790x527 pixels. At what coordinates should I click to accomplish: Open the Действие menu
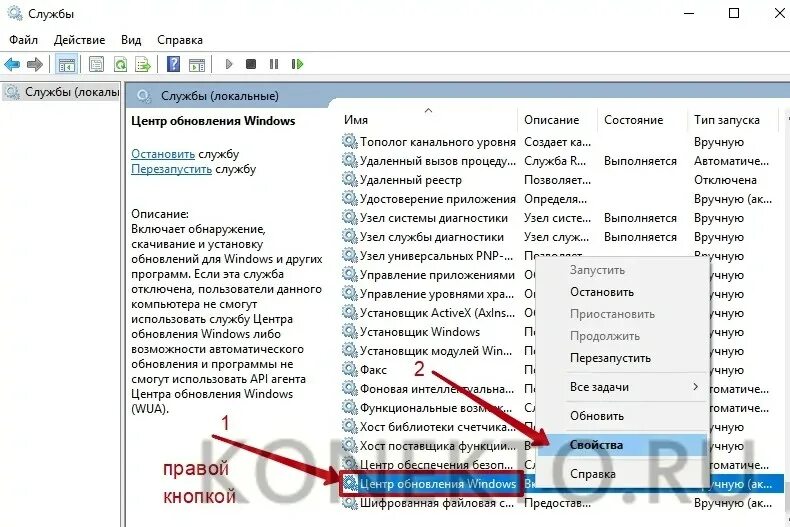[80, 40]
